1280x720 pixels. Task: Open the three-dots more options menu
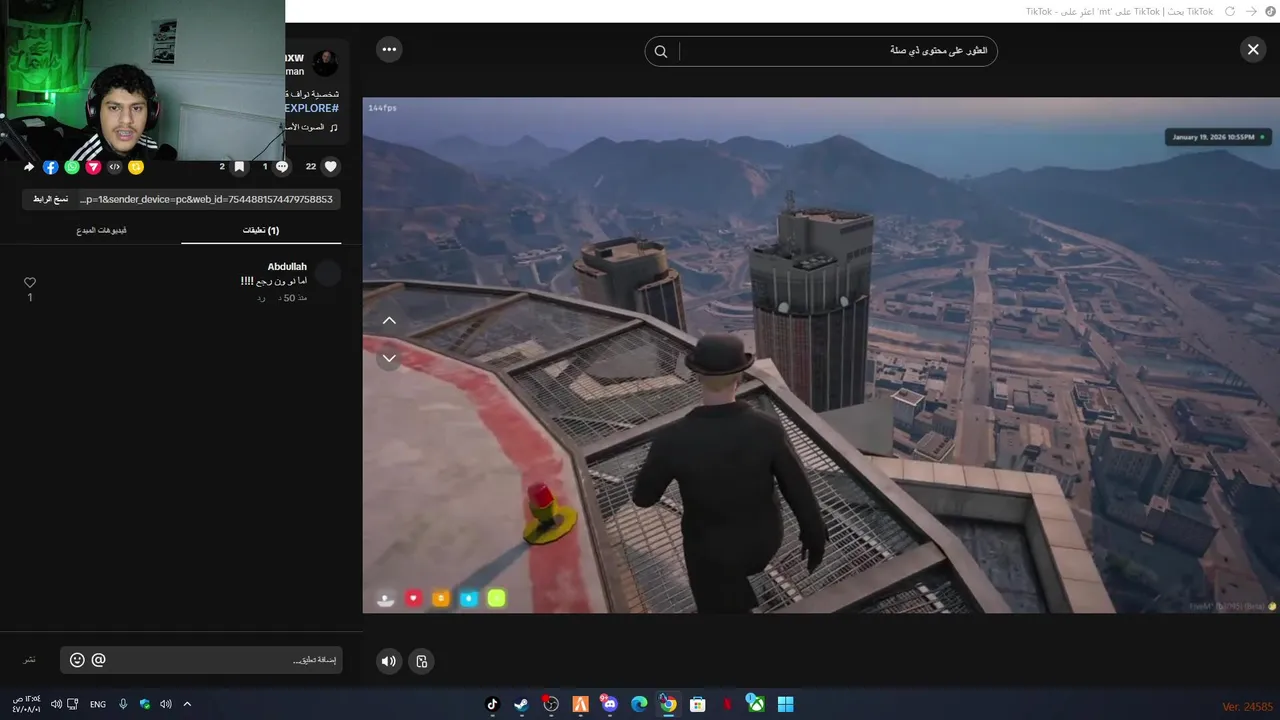click(389, 49)
